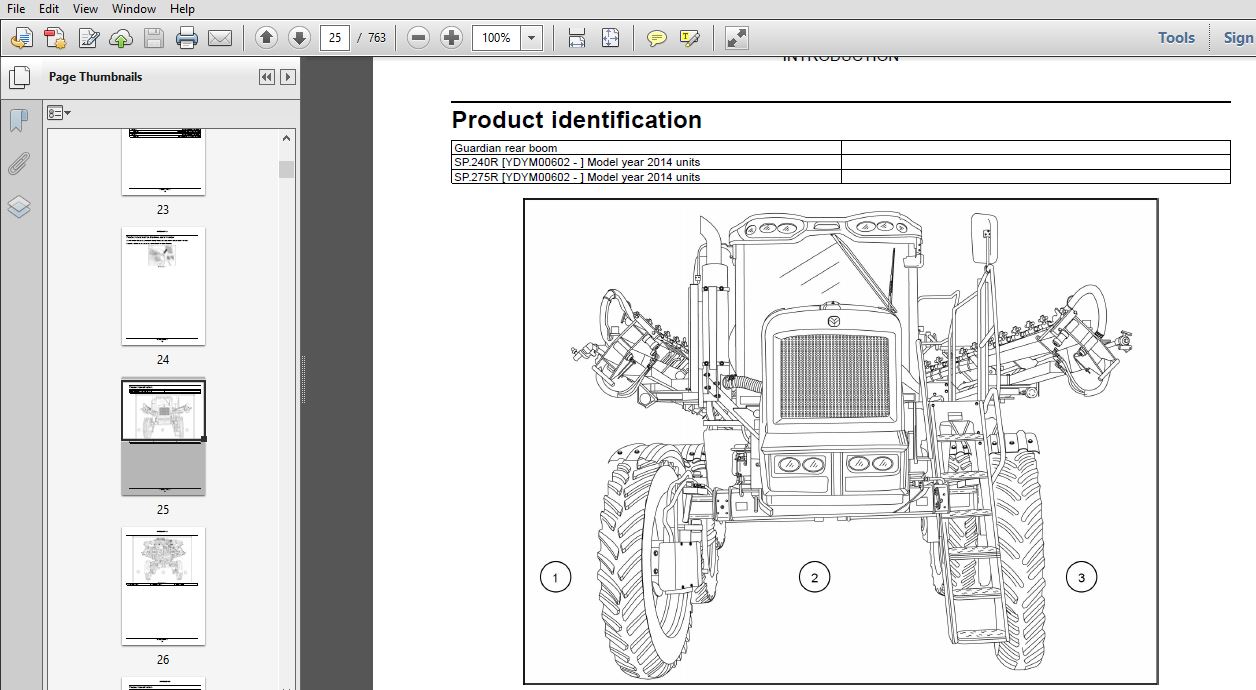Image resolution: width=1256 pixels, height=690 pixels.
Task: Select the page 25 thumbnail
Action: click(163, 437)
